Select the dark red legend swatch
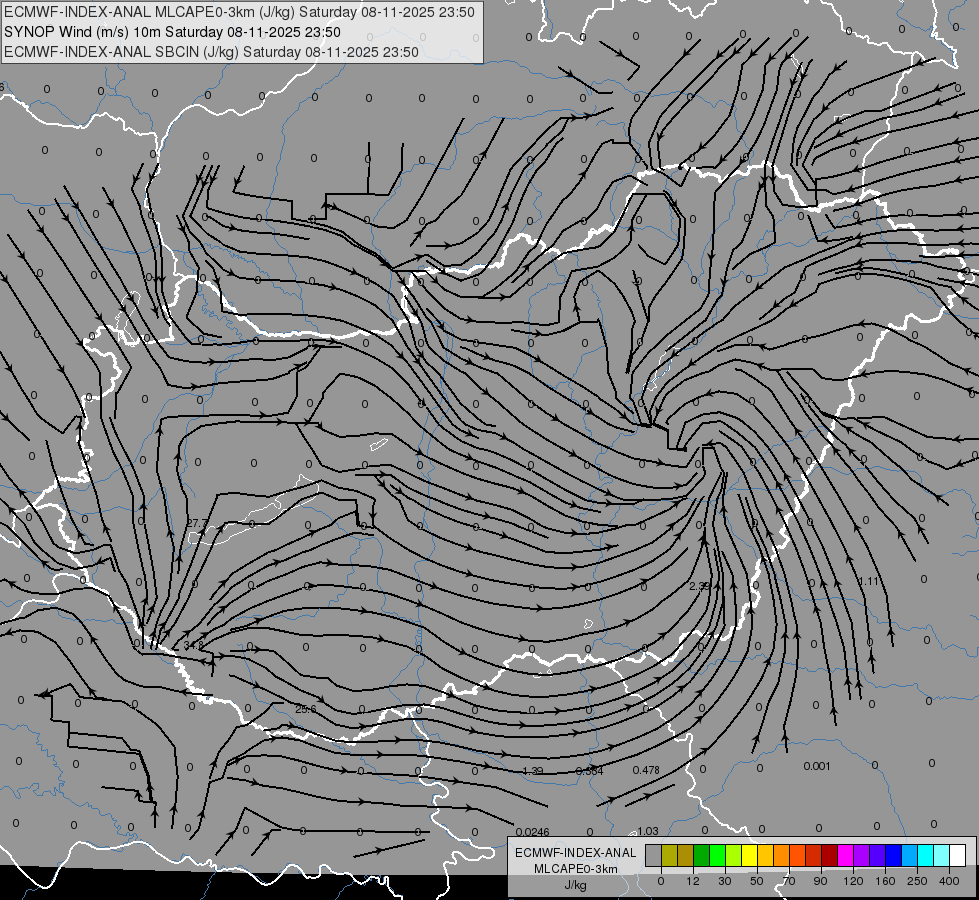The image size is (979, 900). (830, 855)
